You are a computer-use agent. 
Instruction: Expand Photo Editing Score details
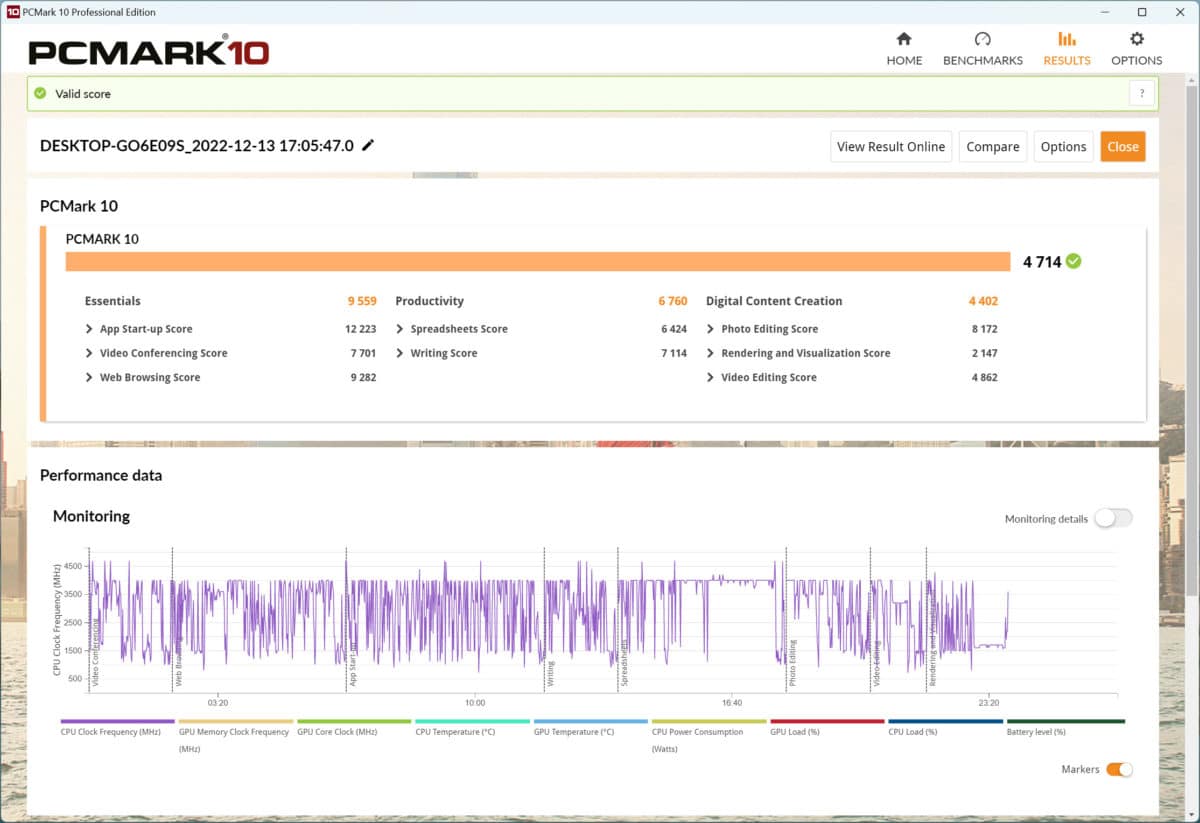pos(711,329)
